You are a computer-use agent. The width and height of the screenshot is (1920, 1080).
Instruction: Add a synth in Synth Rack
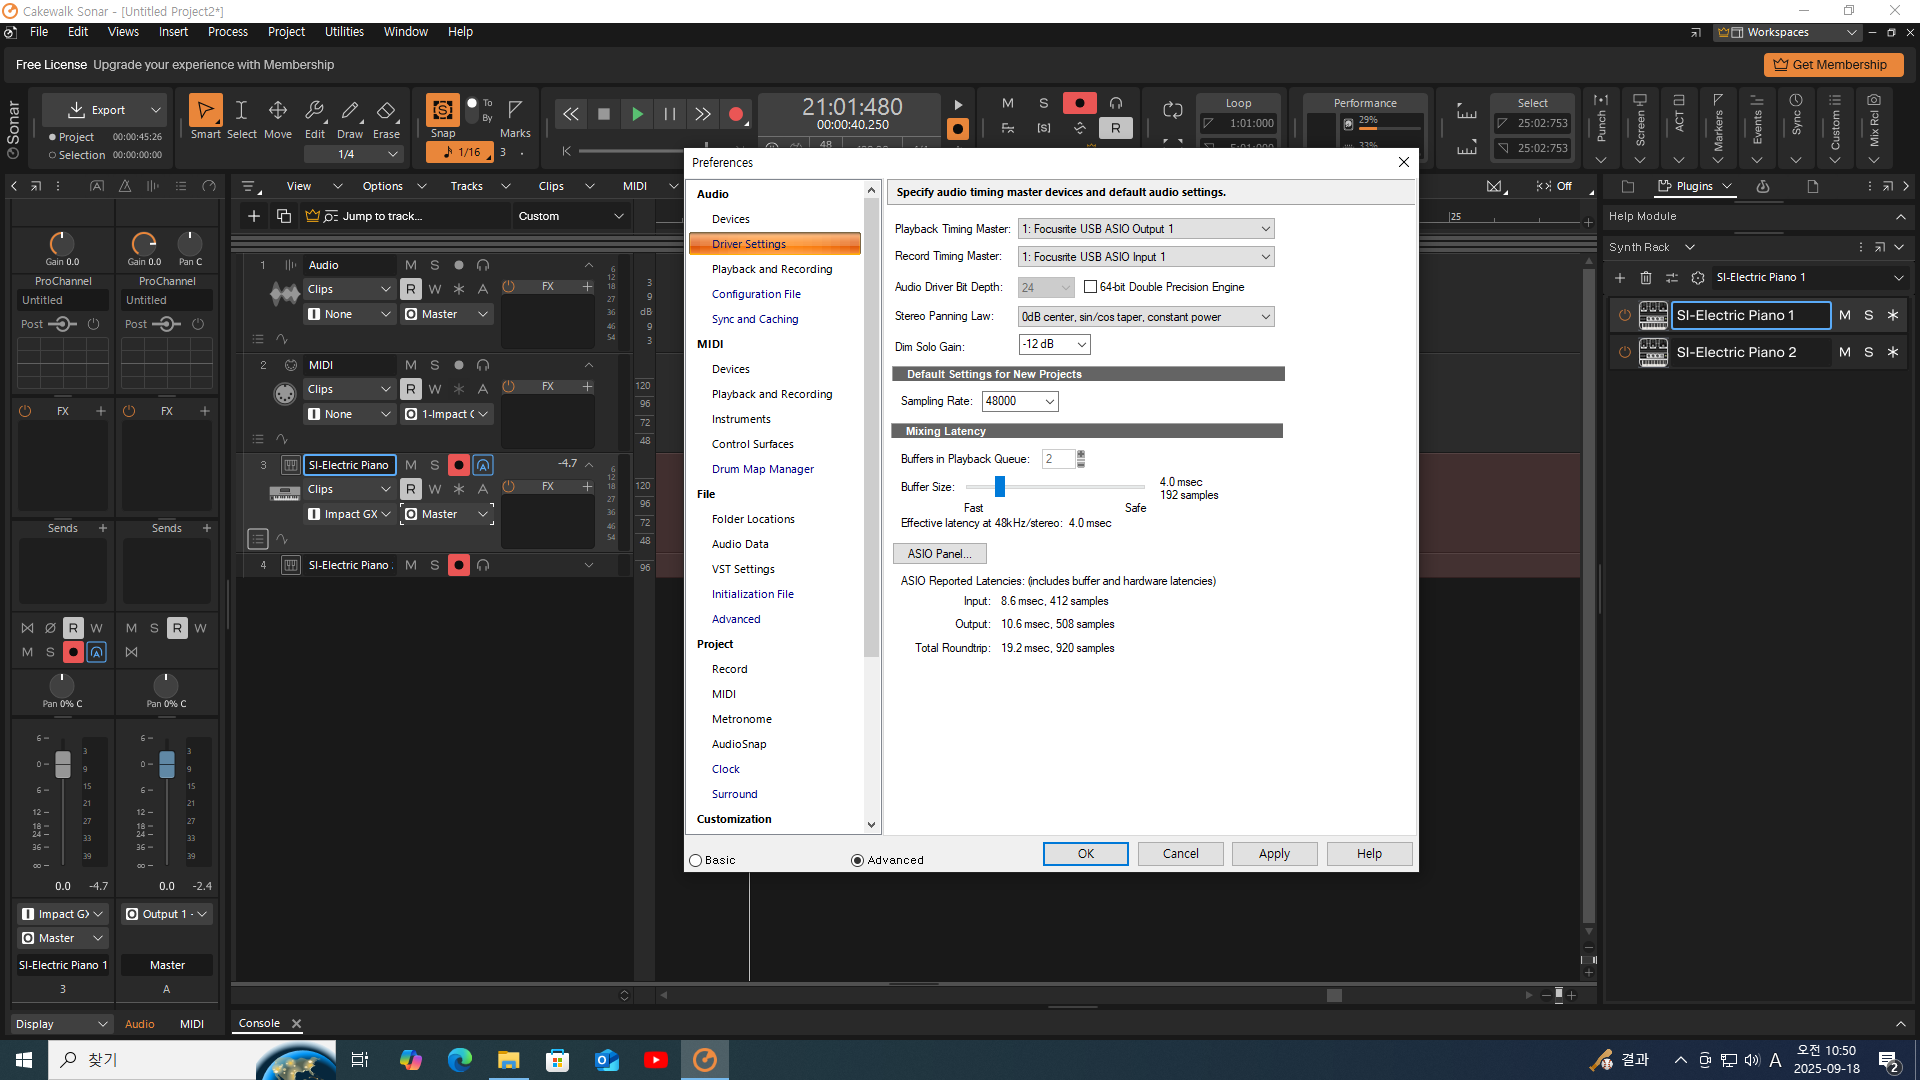pyautogui.click(x=1620, y=277)
